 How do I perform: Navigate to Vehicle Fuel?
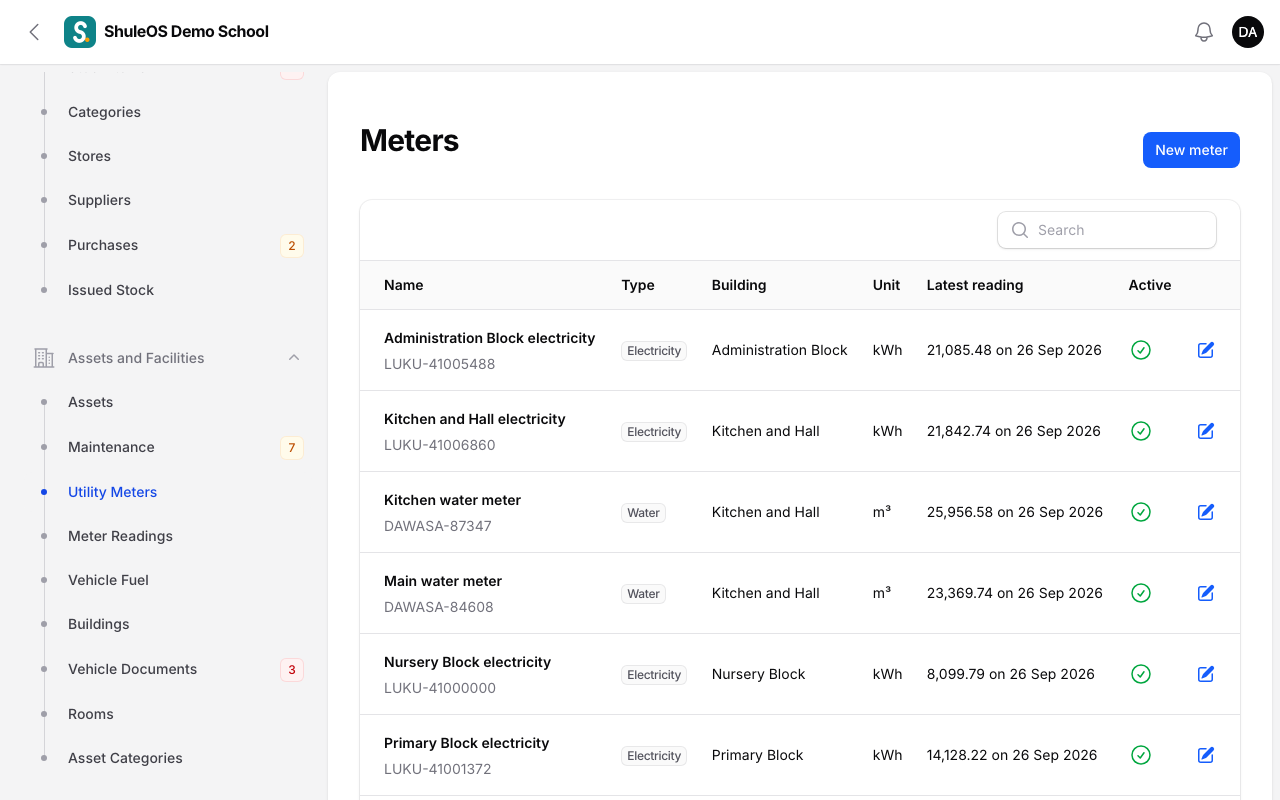click(108, 580)
